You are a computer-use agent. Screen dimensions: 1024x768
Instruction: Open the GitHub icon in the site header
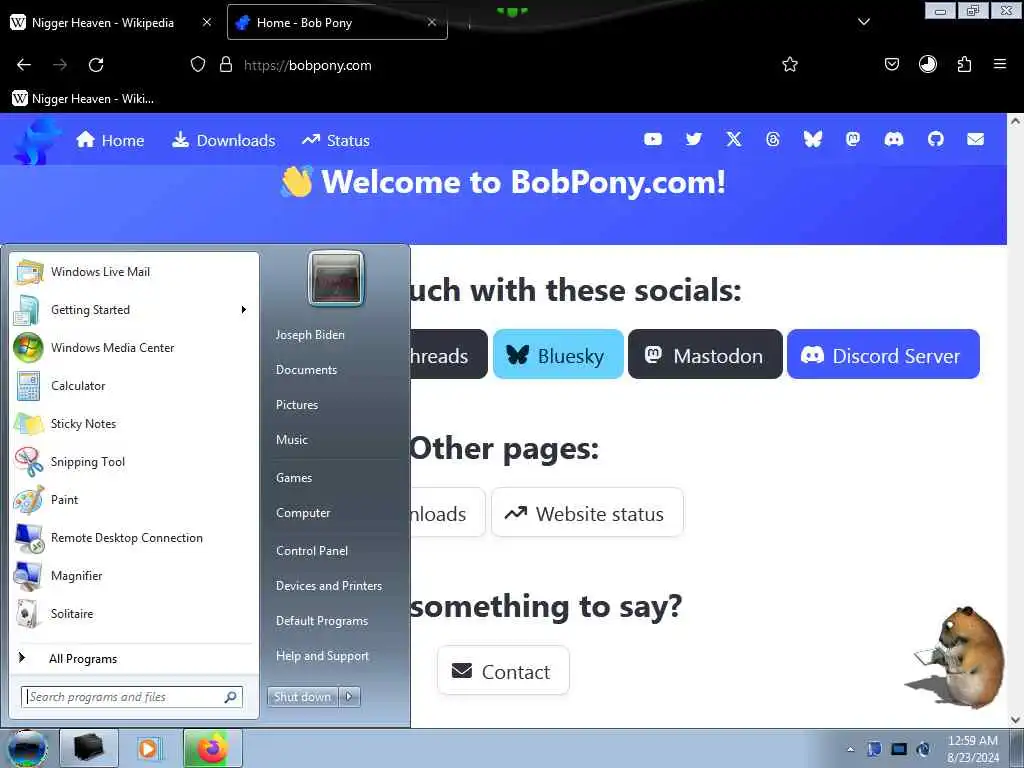coord(935,139)
